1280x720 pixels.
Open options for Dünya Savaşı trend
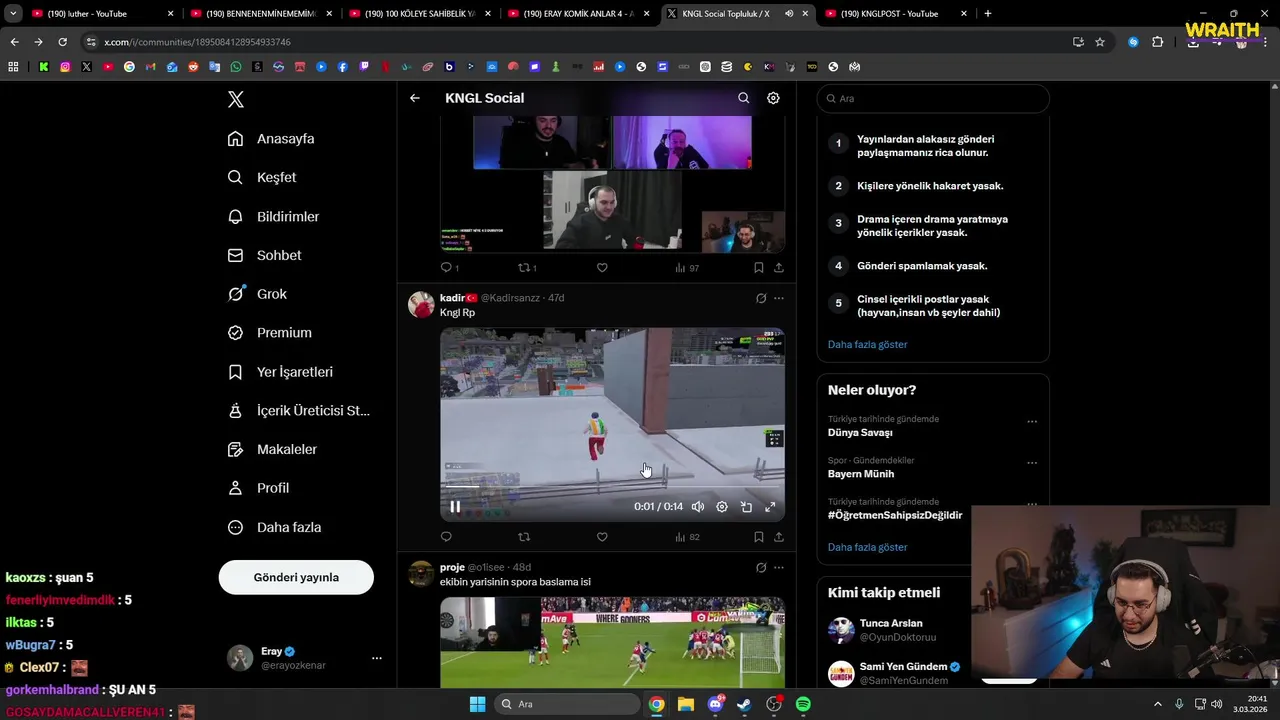click(1032, 422)
